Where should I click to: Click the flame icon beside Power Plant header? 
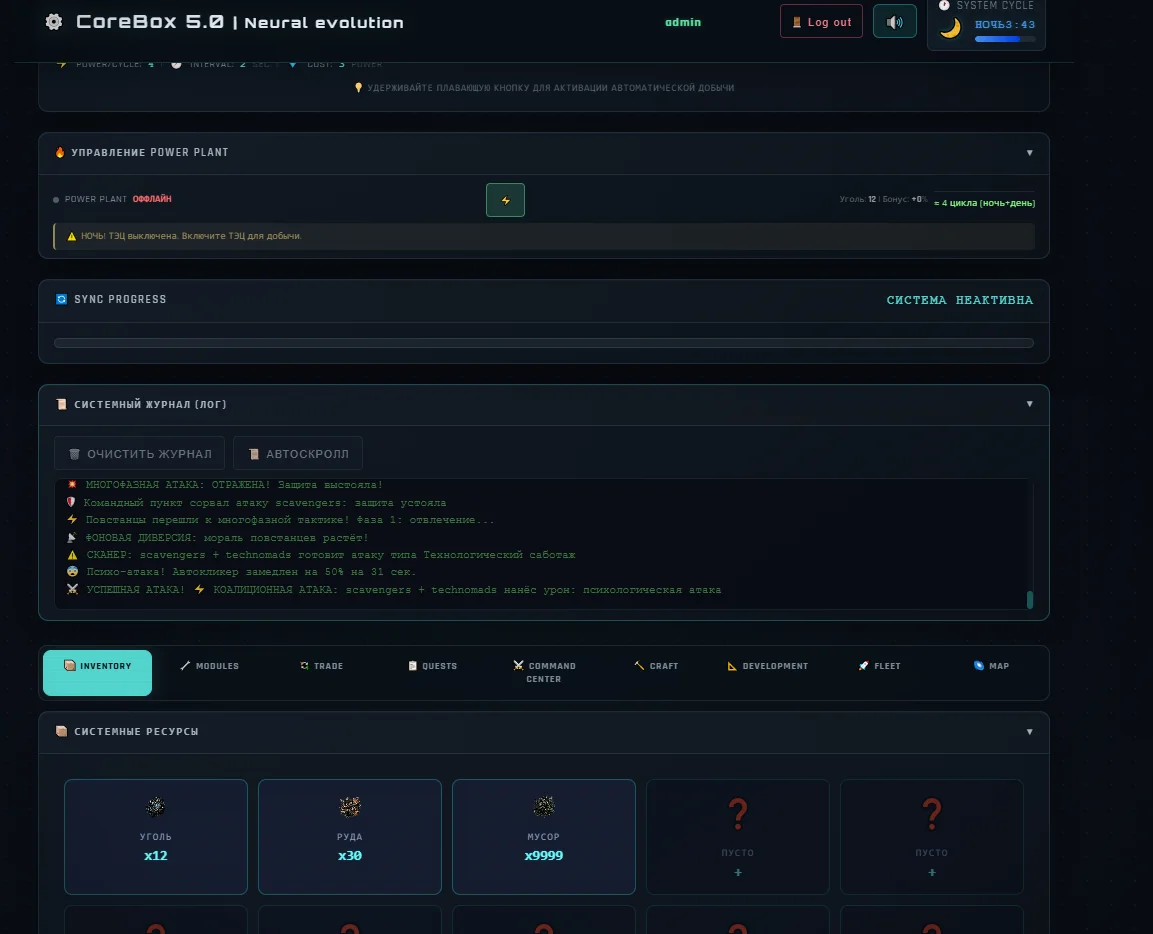coord(60,152)
